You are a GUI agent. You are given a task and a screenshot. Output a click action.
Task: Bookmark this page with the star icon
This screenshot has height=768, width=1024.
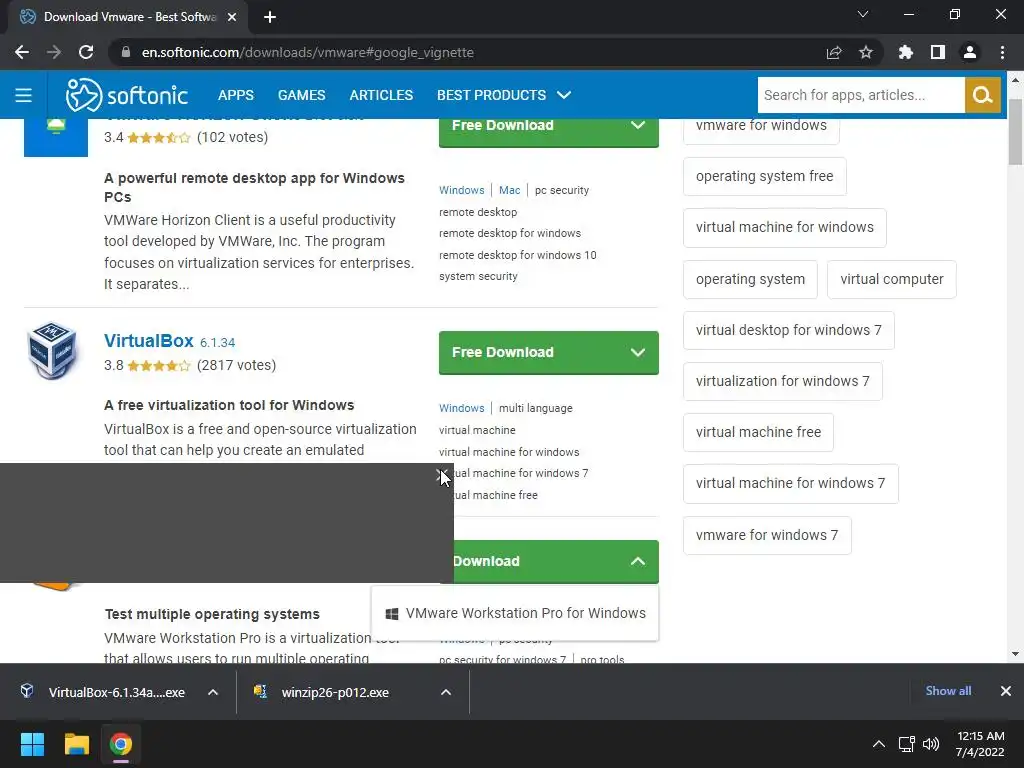point(866,52)
